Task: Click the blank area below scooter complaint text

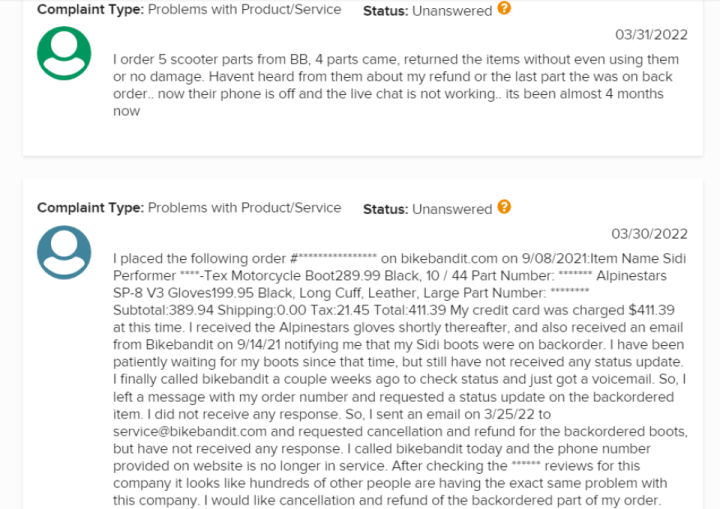Action: point(363,138)
